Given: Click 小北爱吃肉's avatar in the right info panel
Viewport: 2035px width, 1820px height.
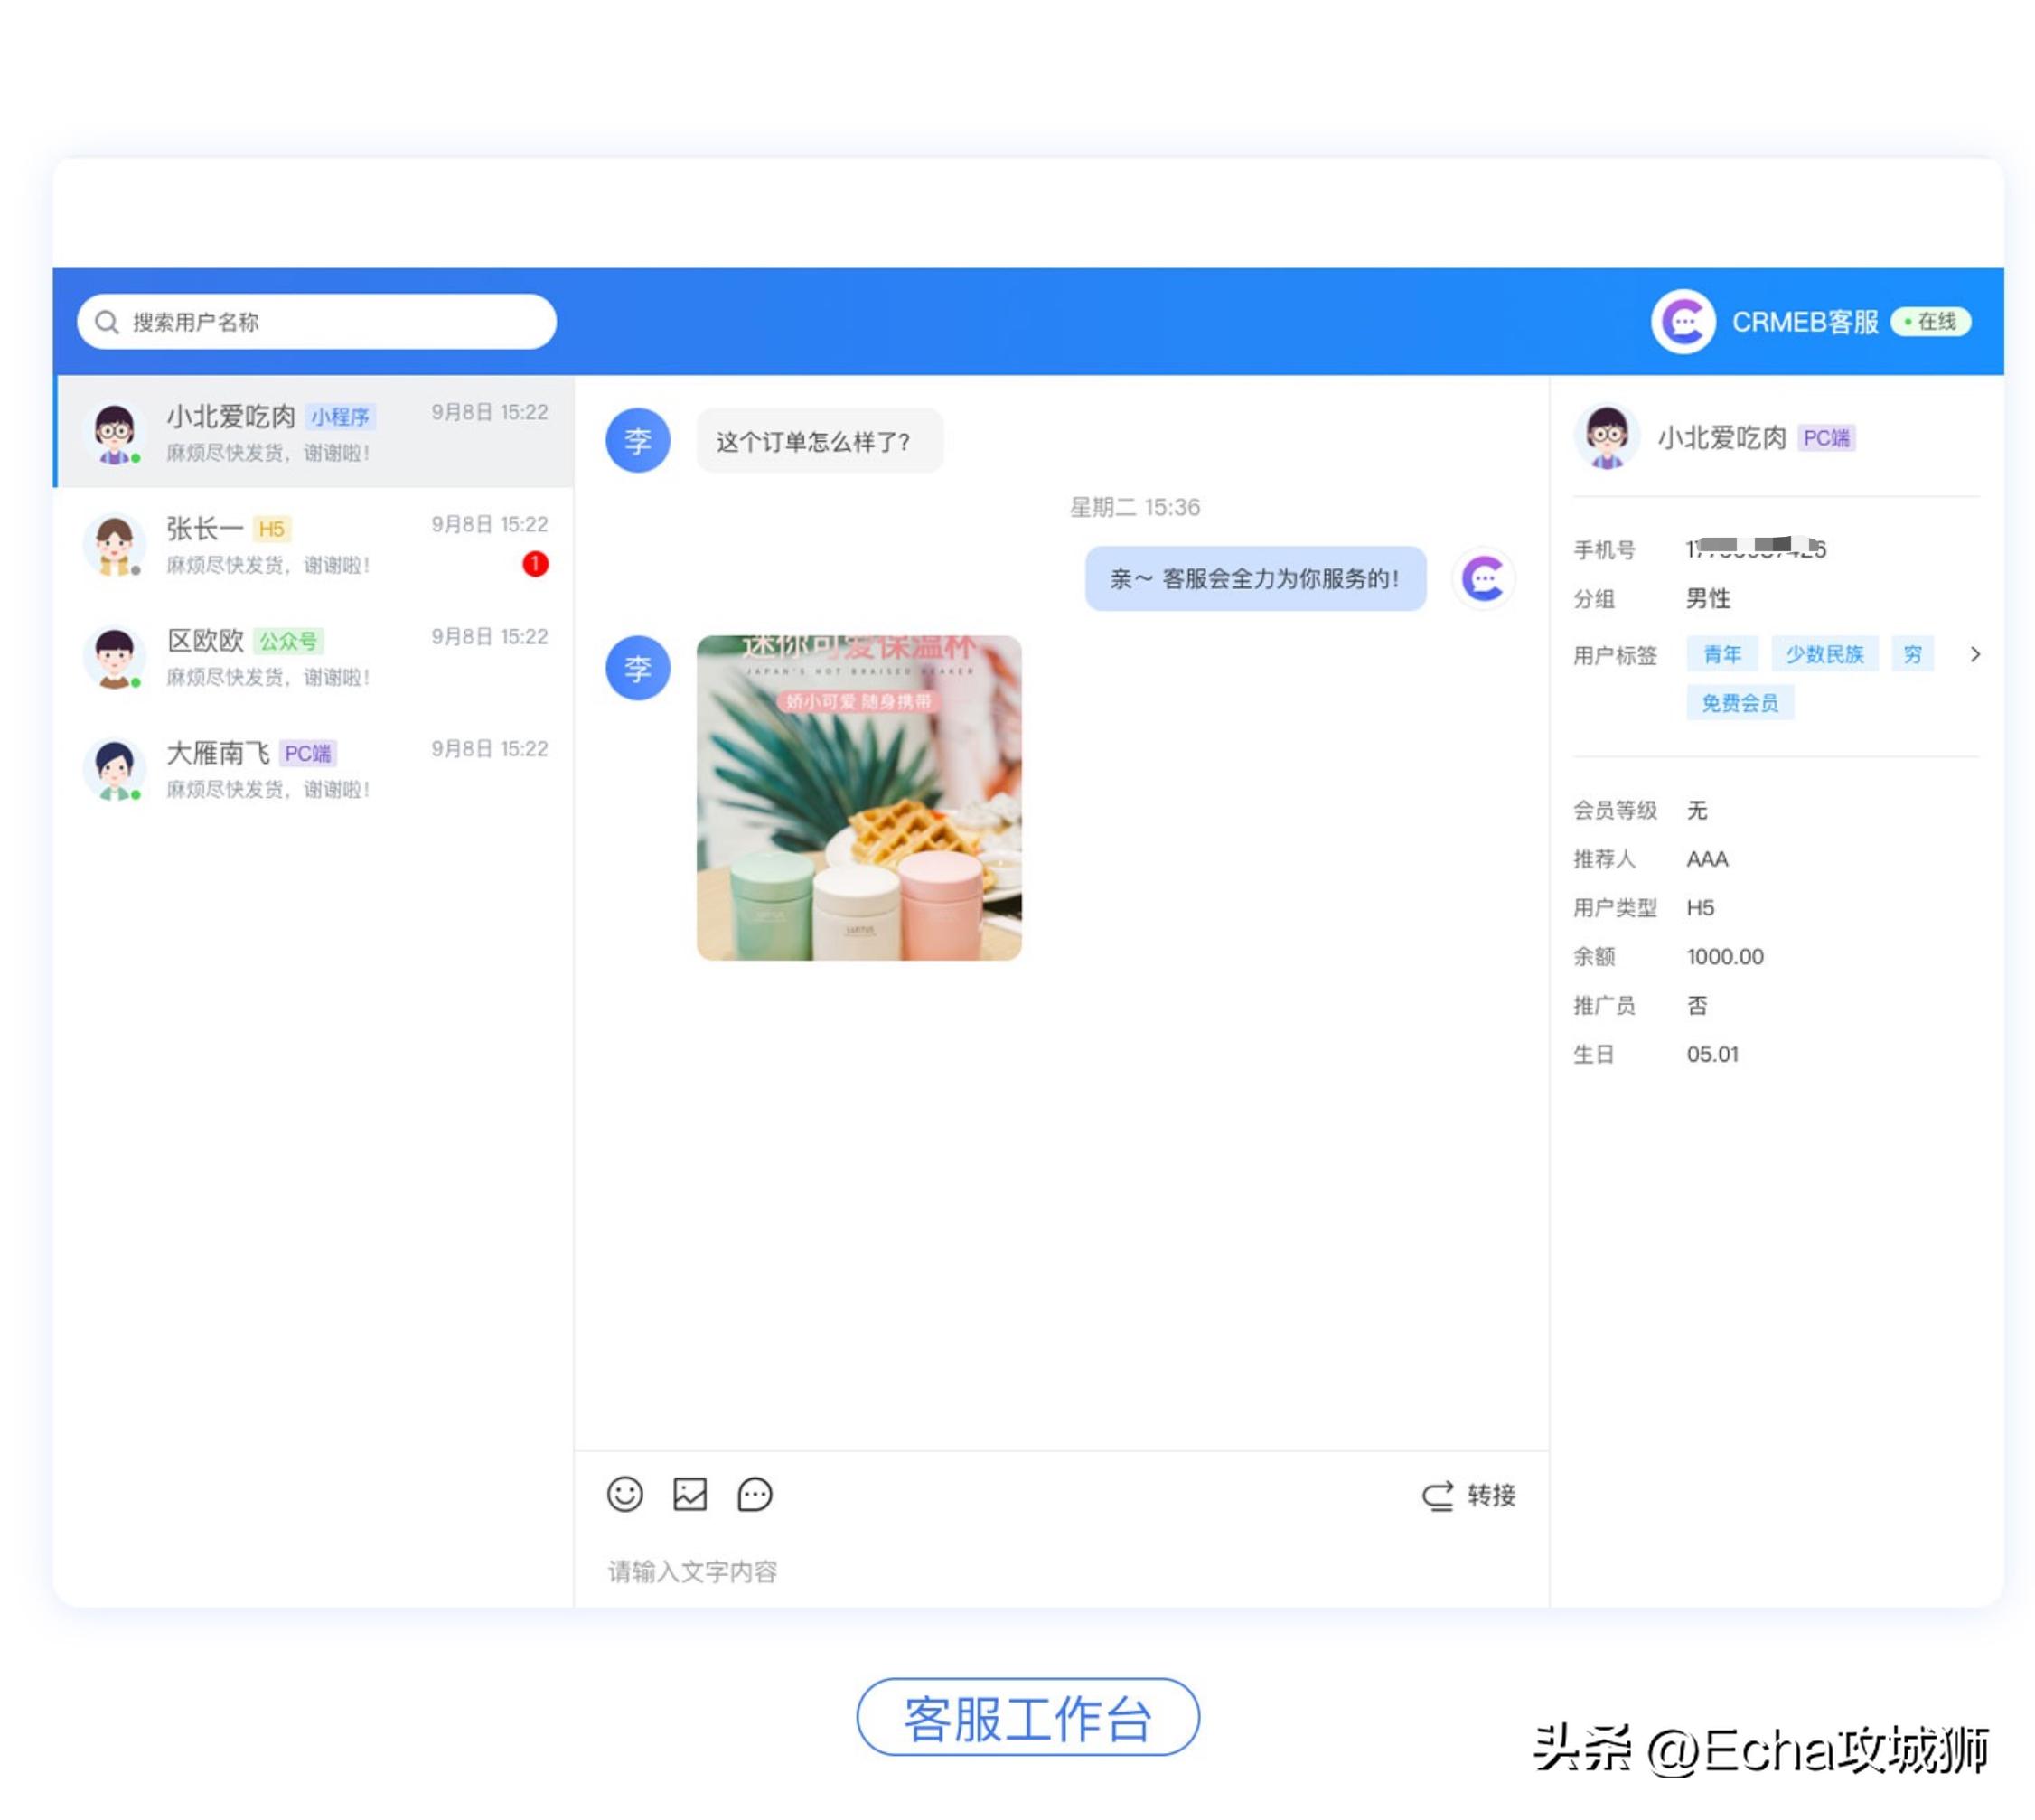Looking at the screenshot, I should tap(1607, 437).
